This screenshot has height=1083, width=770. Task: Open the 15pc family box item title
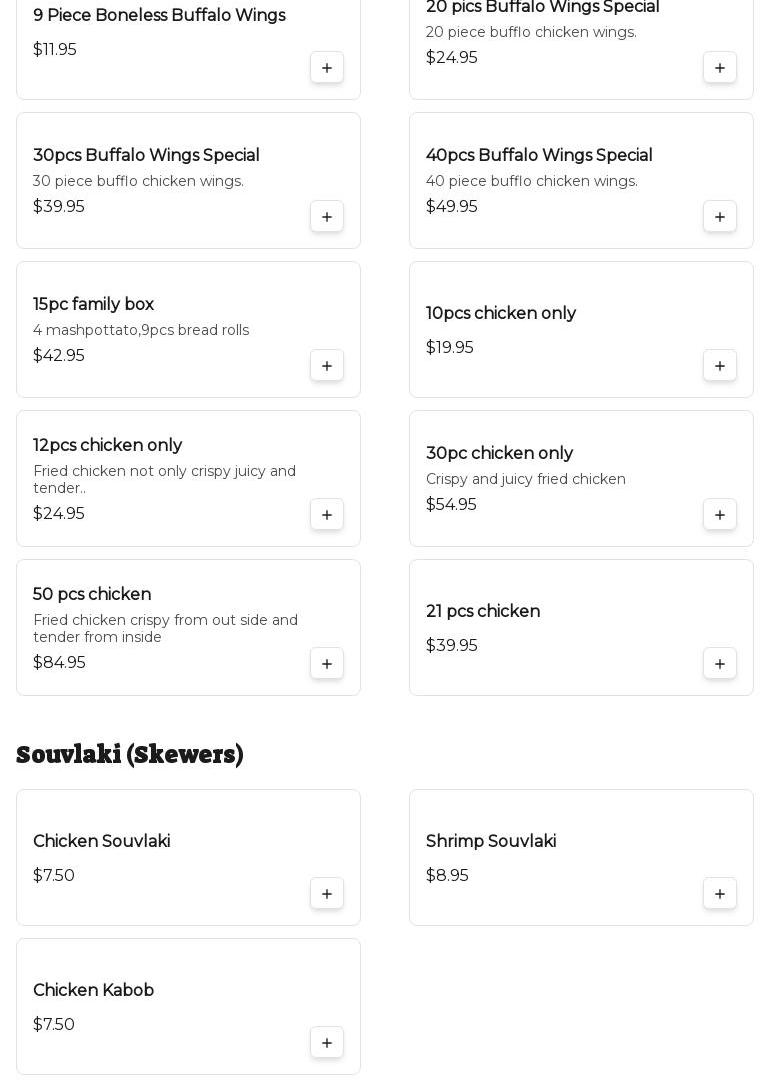pyautogui.click(x=93, y=304)
